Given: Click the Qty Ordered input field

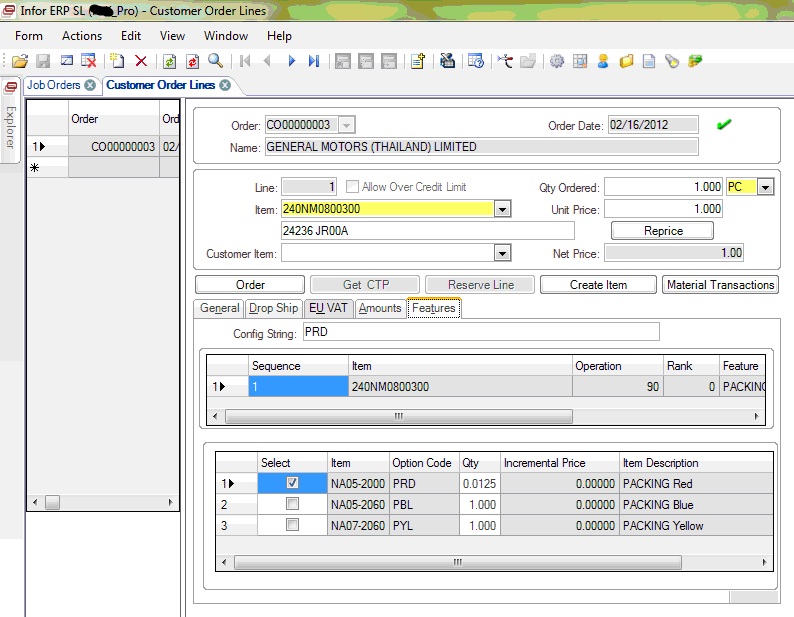Looking at the screenshot, I should 663,187.
